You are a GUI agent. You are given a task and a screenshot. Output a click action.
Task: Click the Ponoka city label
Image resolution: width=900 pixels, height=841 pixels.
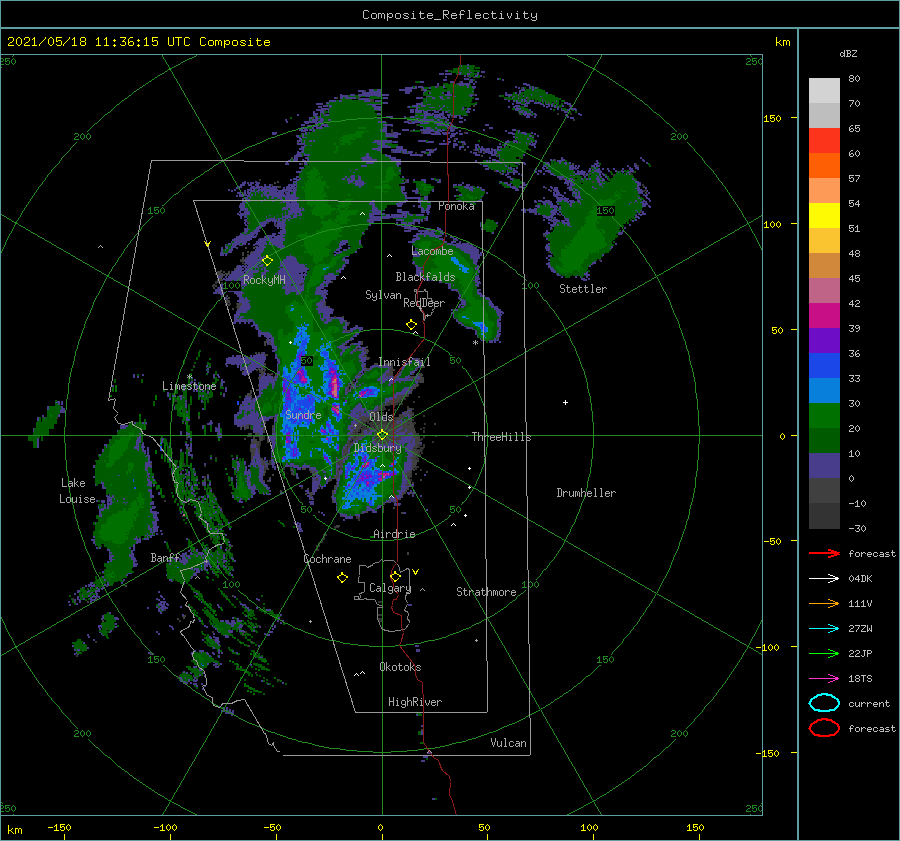point(456,206)
